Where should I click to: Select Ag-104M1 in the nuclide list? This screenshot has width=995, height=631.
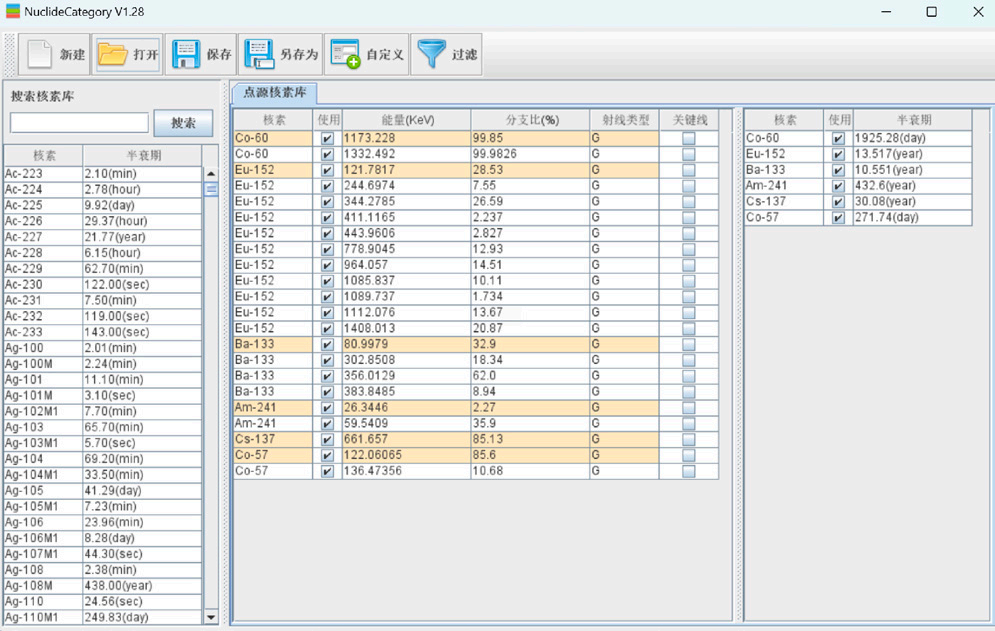click(43, 475)
